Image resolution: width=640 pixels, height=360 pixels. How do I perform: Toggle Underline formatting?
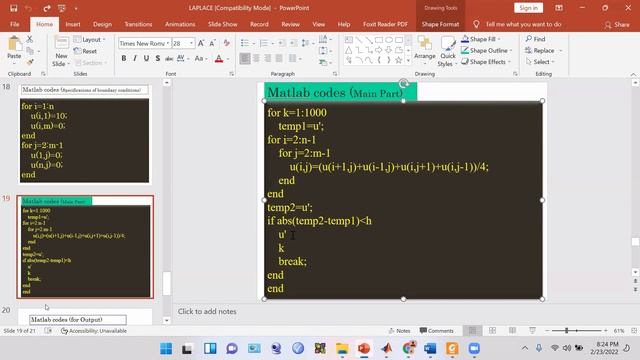tap(146, 59)
